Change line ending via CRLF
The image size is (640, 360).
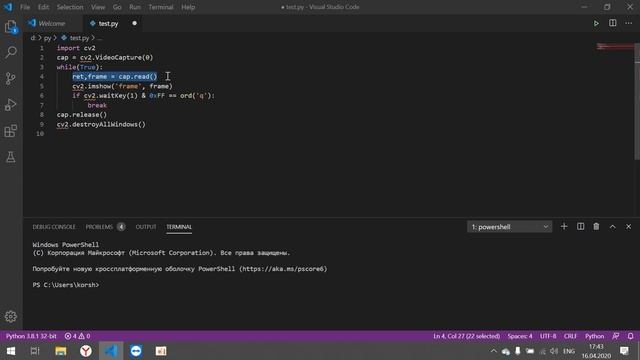pos(570,336)
